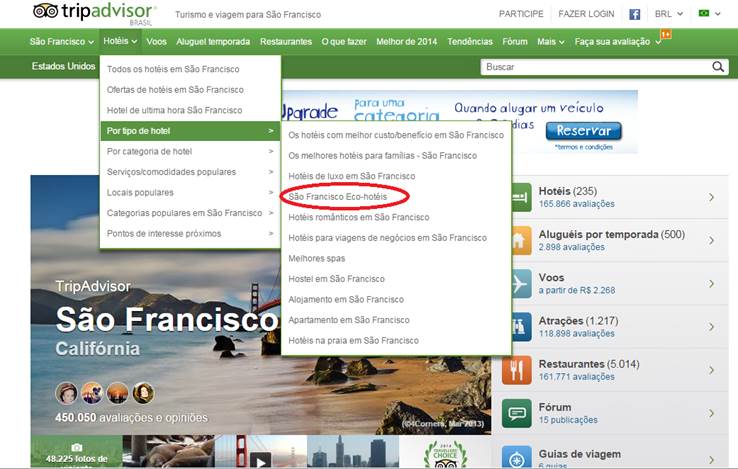Open the 165.866 avaliações link
The image size is (738, 469).
(x=574, y=203)
